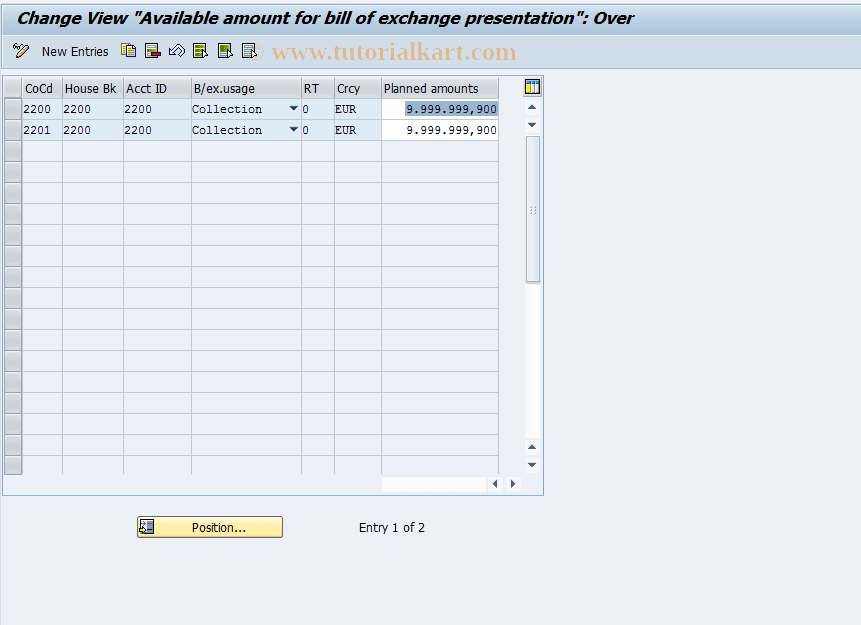Click the Delete entry icon

[152, 51]
